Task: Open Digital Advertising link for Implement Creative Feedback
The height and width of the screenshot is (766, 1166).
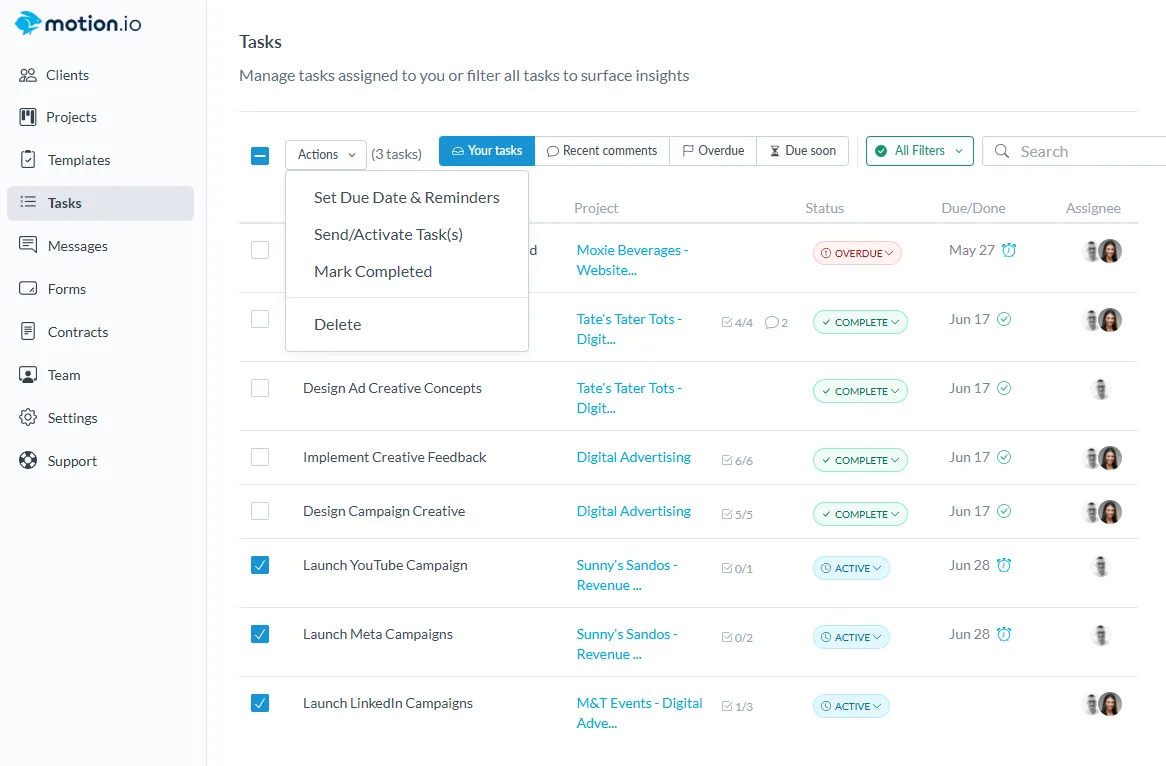Action: [634, 457]
